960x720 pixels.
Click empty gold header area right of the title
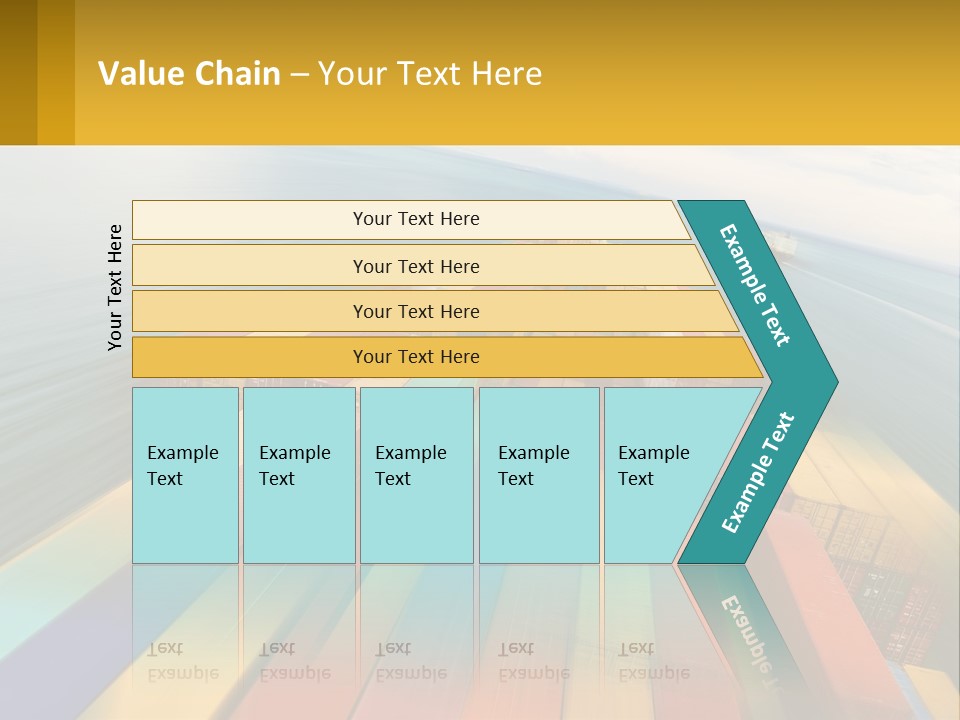(750, 72)
